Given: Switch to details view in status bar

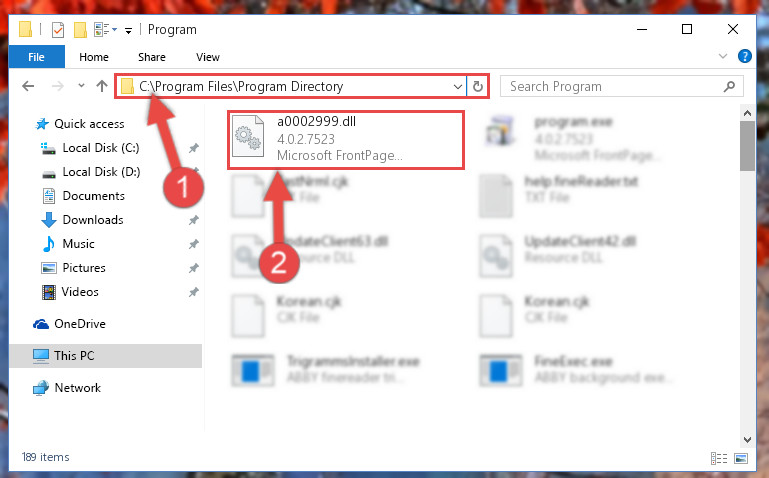Looking at the screenshot, I should click(718, 458).
